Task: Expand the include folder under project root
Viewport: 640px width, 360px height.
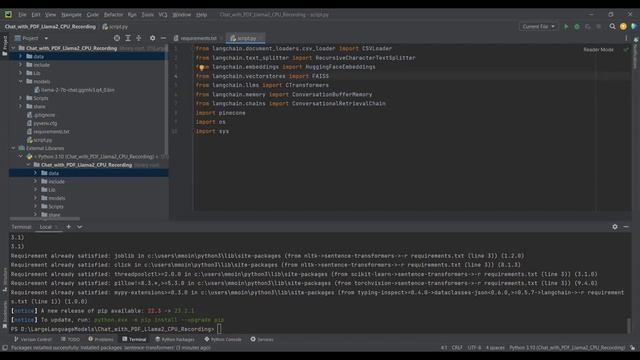Action: point(20,64)
